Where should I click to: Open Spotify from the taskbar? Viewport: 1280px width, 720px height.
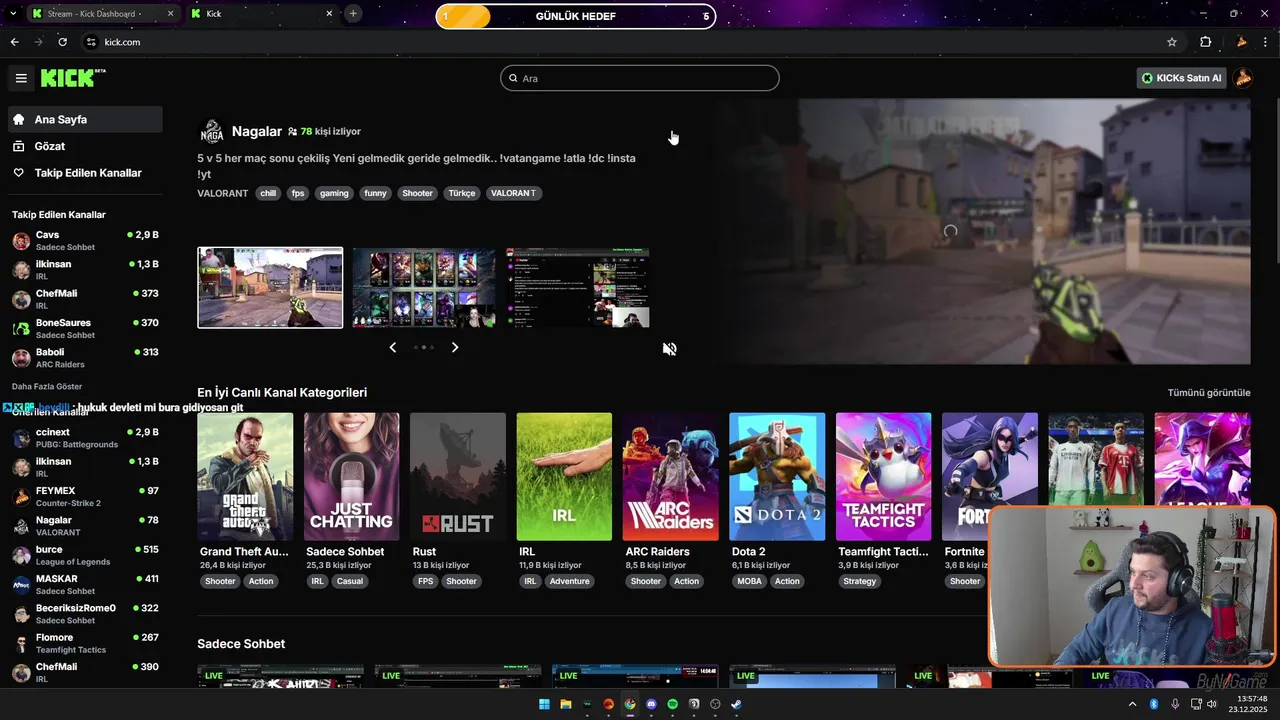672,704
